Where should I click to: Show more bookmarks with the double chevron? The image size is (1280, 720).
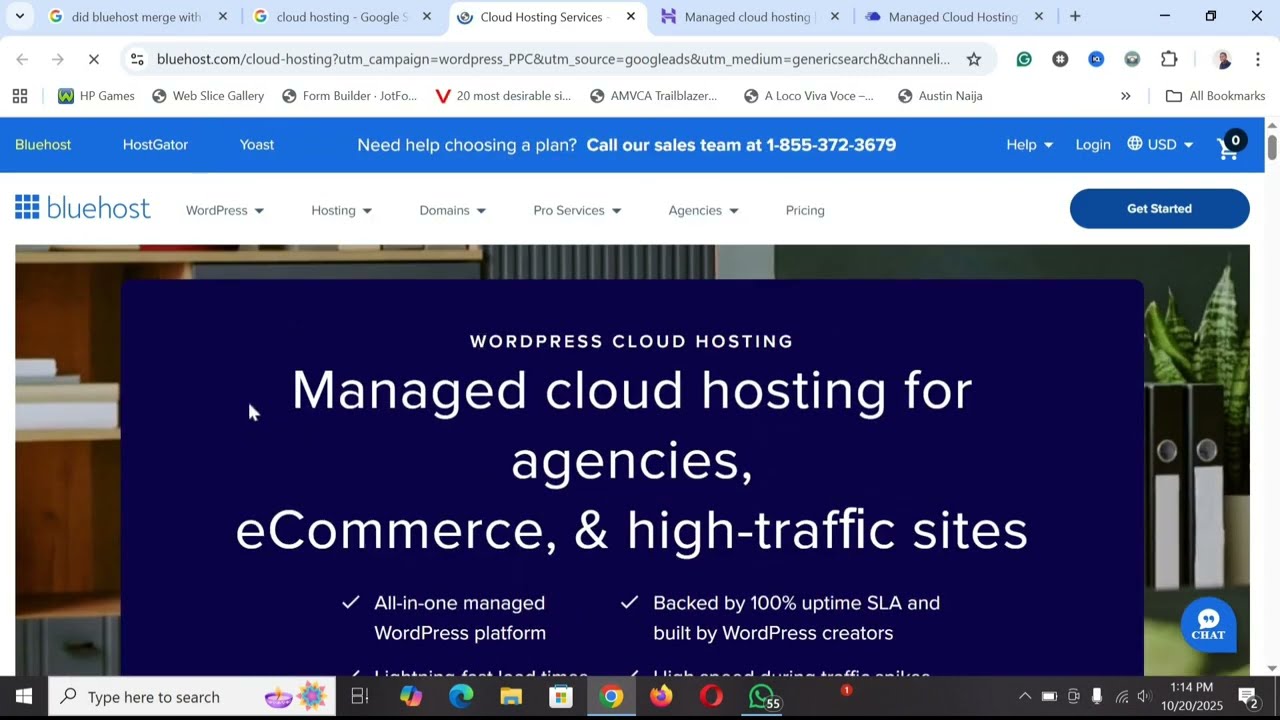pyautogui.click(x=1125, y=96)
